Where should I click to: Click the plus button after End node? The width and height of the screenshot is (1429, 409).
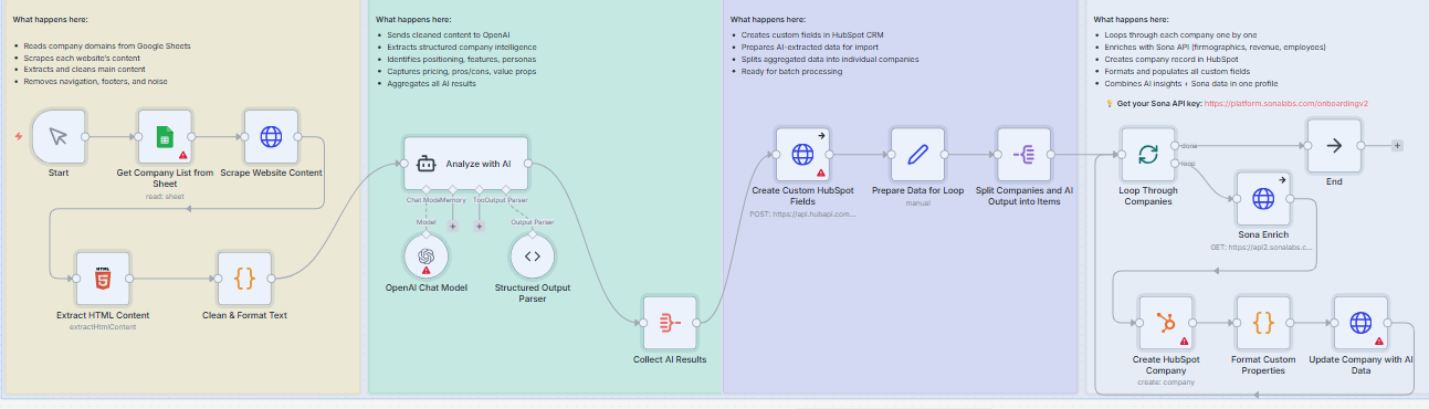1397,146
